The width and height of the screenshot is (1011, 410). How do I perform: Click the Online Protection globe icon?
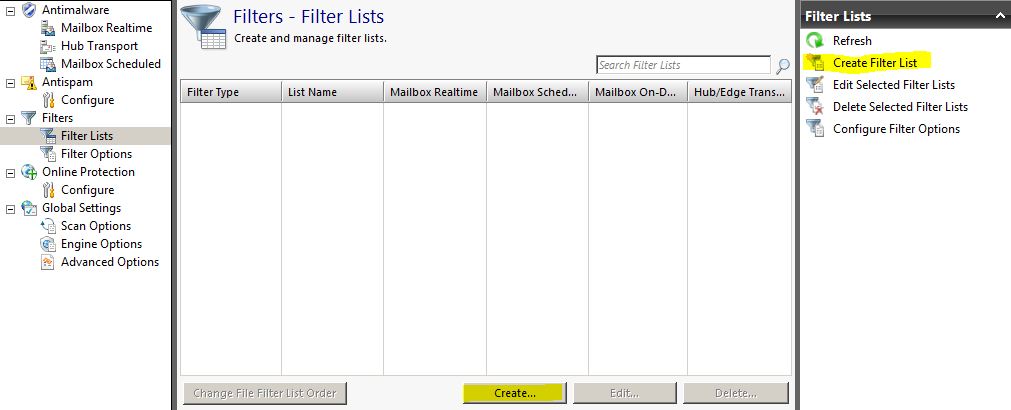pos(29,172)
